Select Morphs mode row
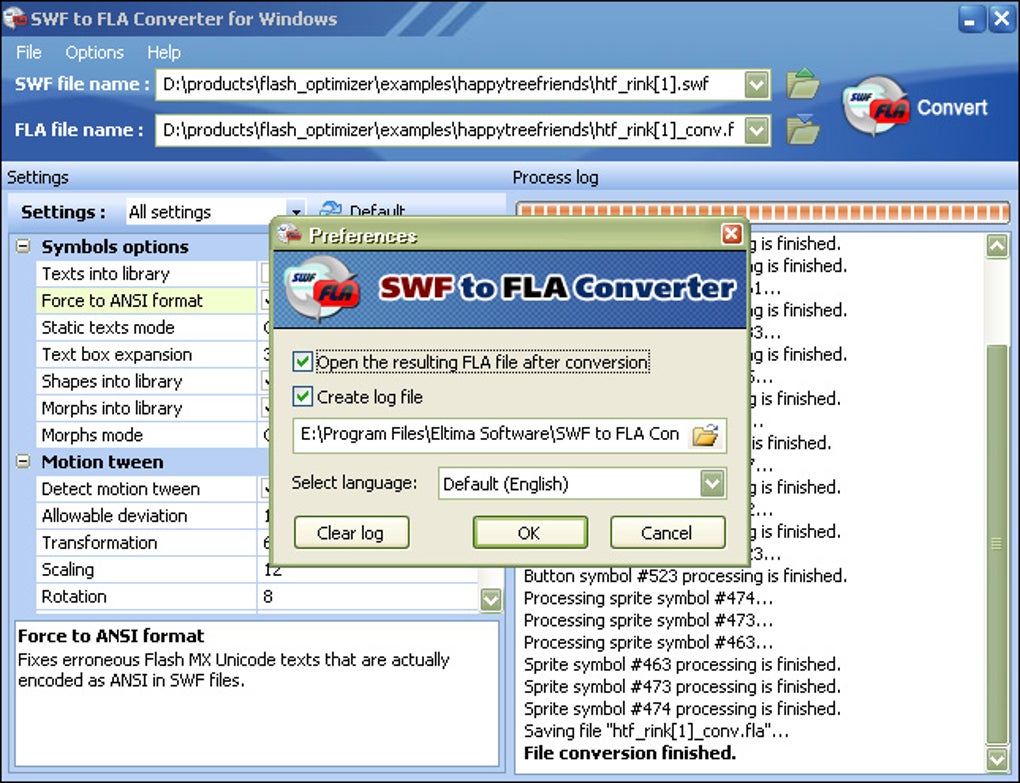Image resolution: width=1020 pixels, height=783 pixels. (146, 434)
